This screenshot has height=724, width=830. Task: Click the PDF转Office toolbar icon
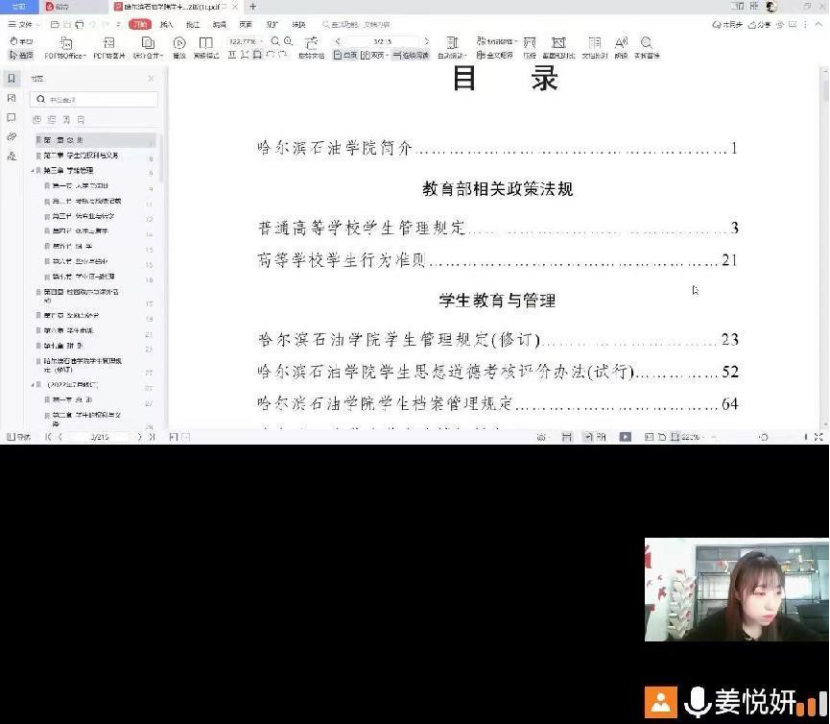66,47
